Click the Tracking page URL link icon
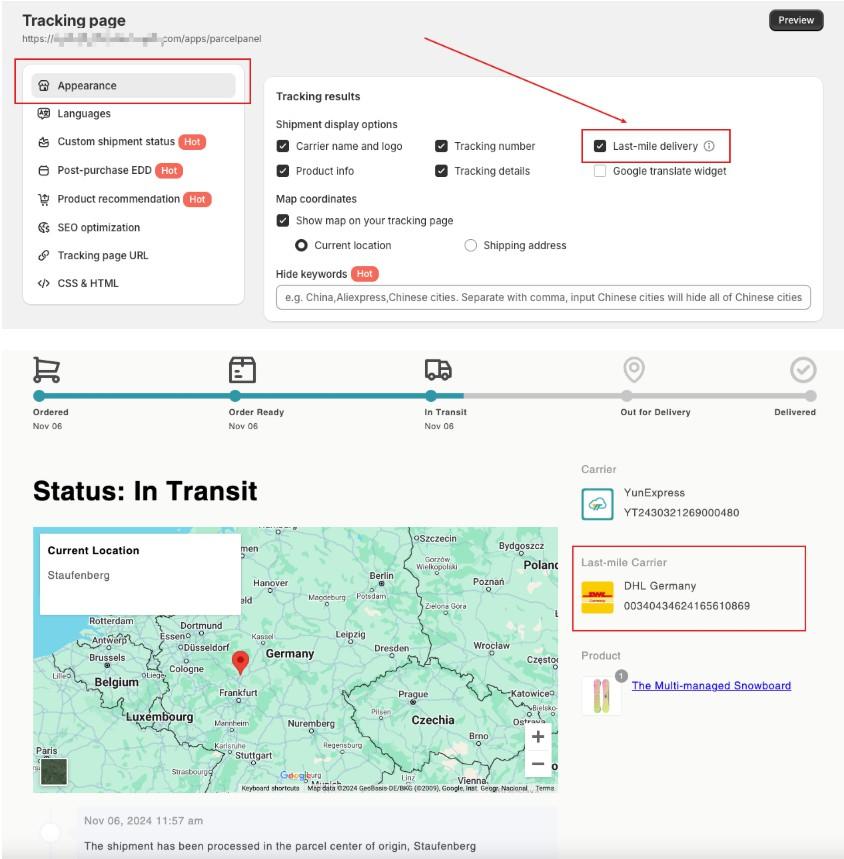The image size is (844, 859). (x=44, y=255)
